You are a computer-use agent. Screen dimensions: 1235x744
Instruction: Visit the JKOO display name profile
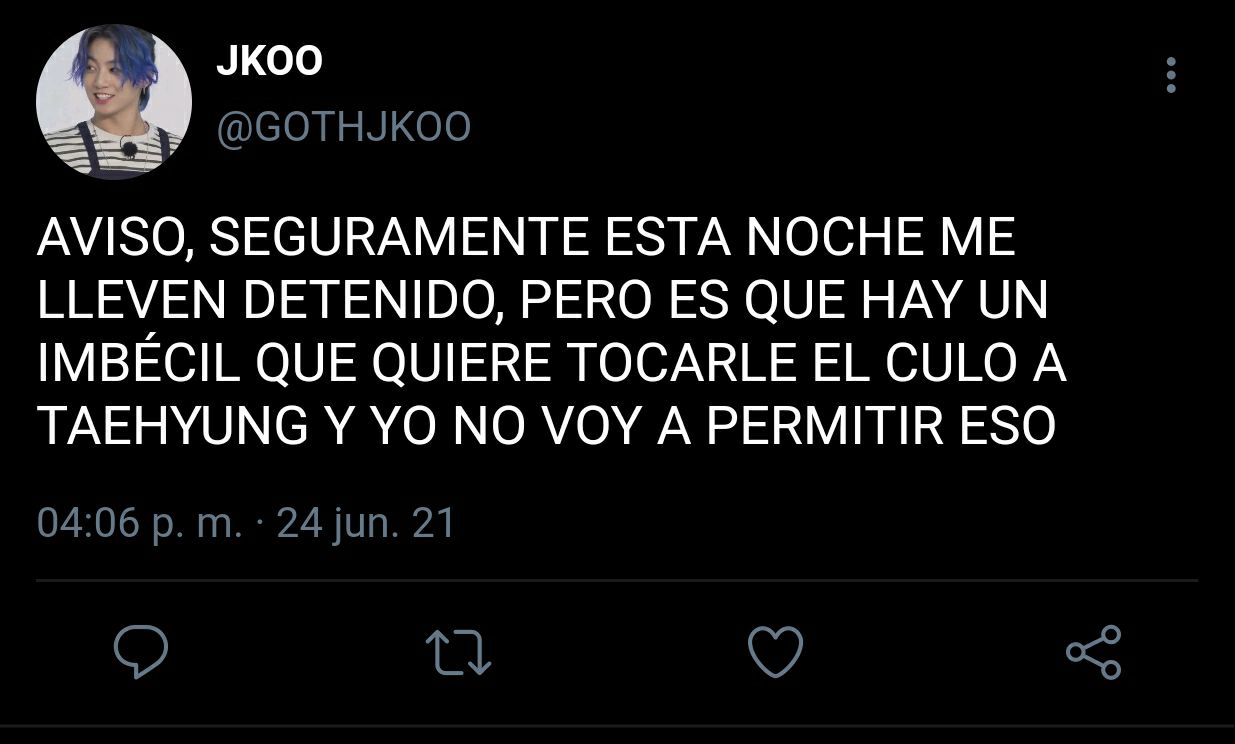pos(269,62)
